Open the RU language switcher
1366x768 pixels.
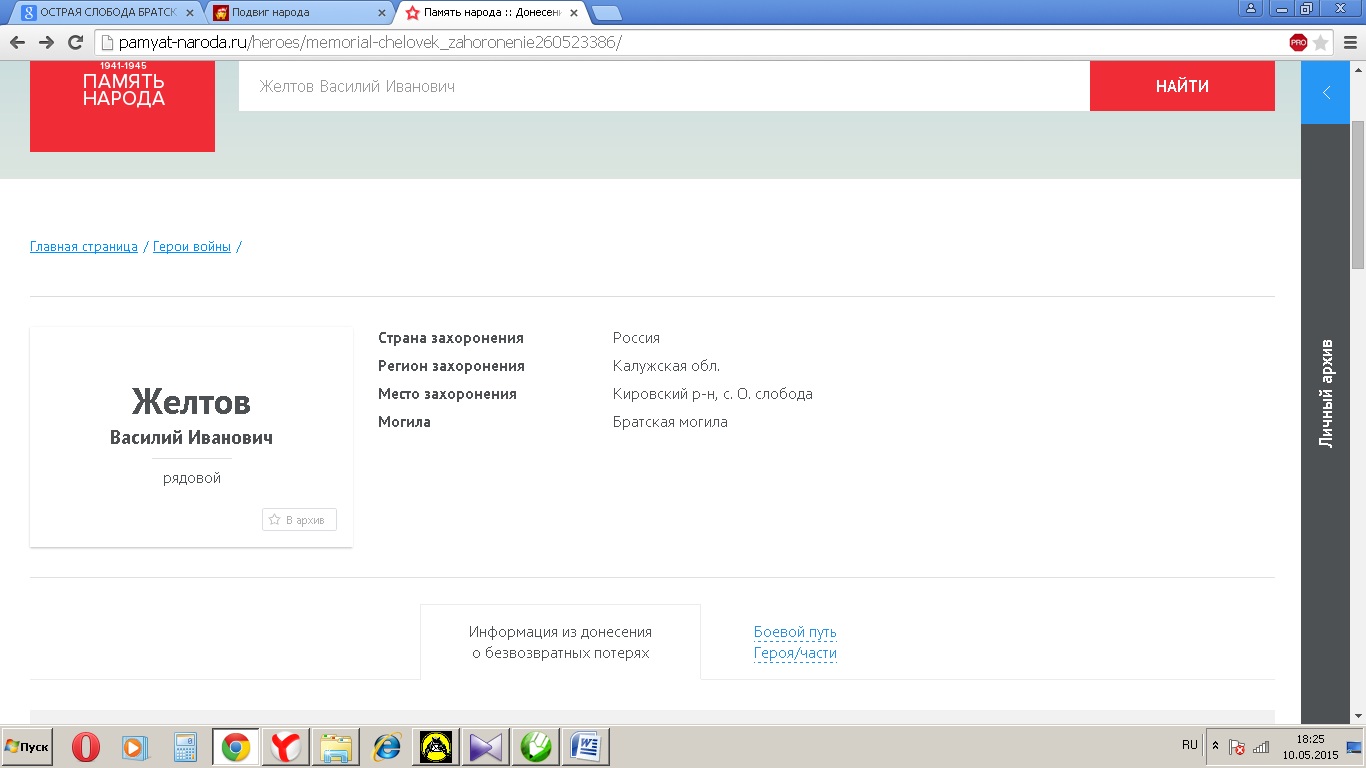tap(1189, 745)
